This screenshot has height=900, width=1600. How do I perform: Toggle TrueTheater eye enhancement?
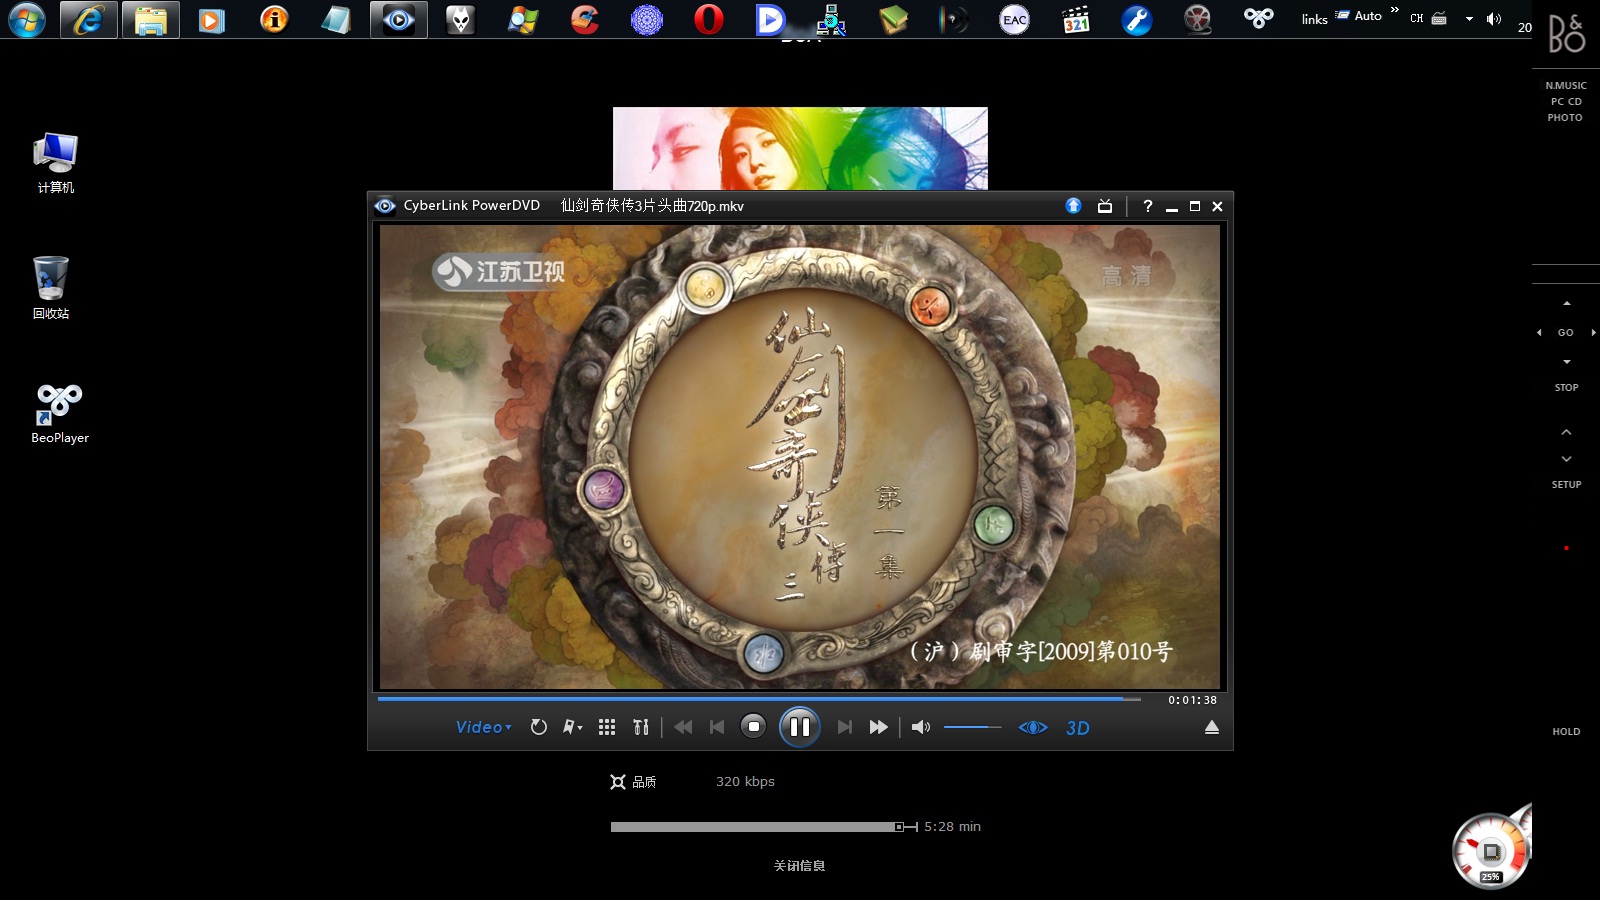pos(1033,727)
